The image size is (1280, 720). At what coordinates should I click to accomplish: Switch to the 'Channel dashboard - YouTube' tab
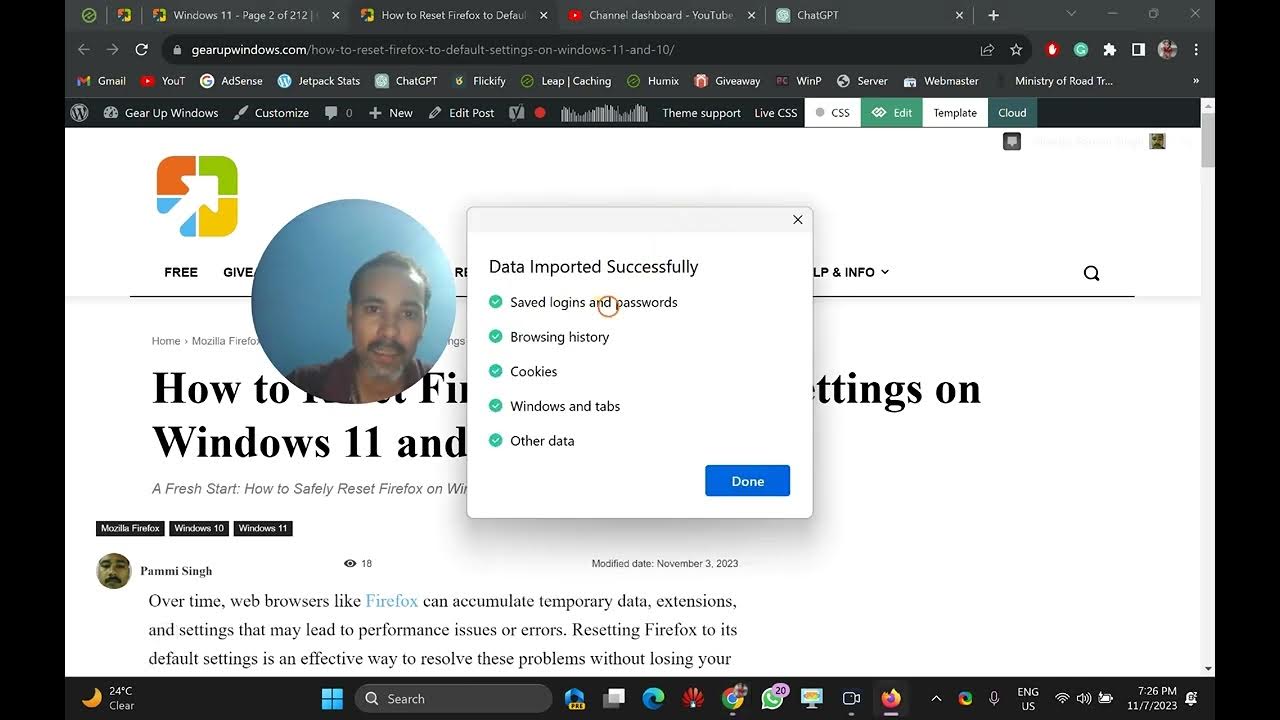pos(659,15)
